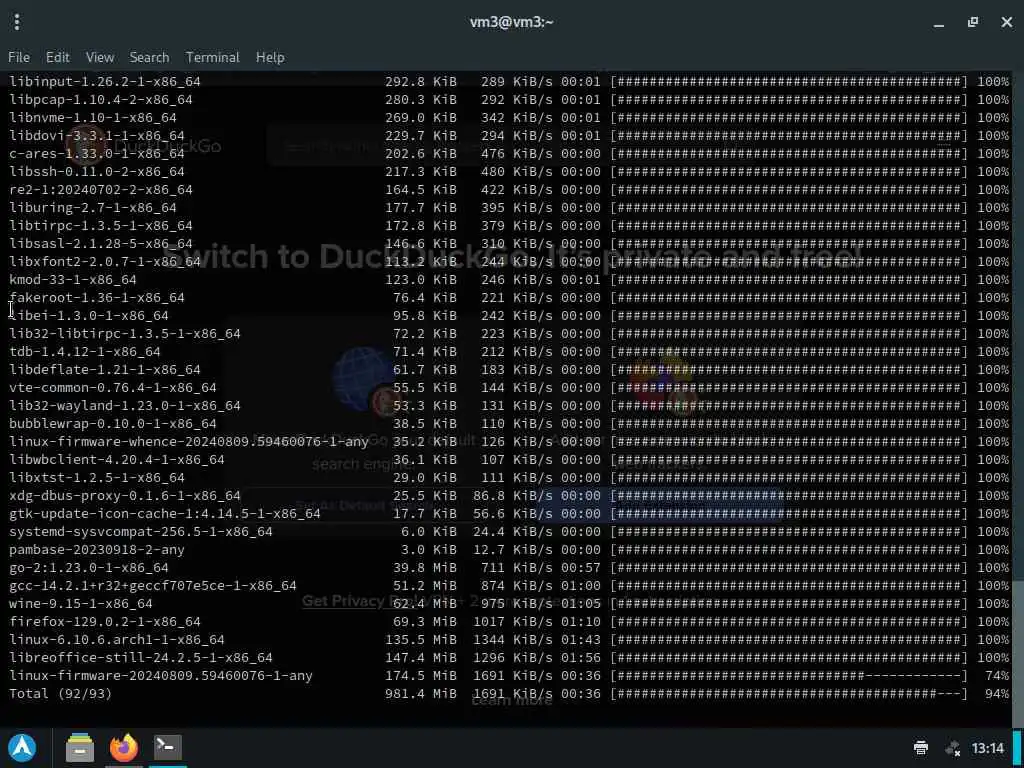Viewport: 1024px width, 768px height.
Task: Click the libreoffice-still-24.2.5-1-x86_64 package name
Action: pyautogui.click(x=140, y=658)
